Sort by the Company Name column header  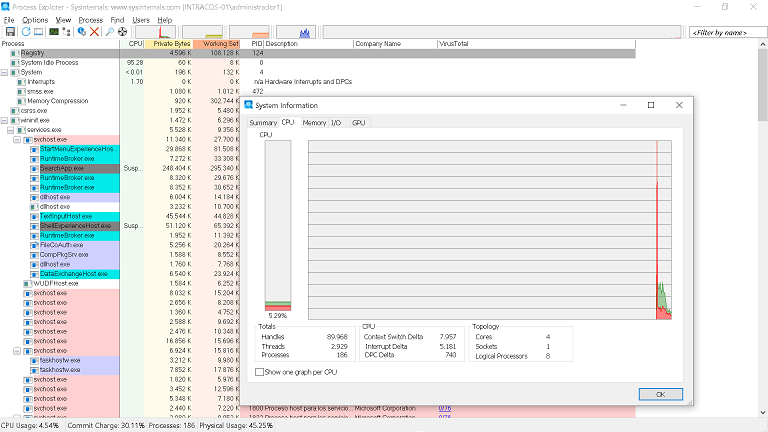click(395, 44)
